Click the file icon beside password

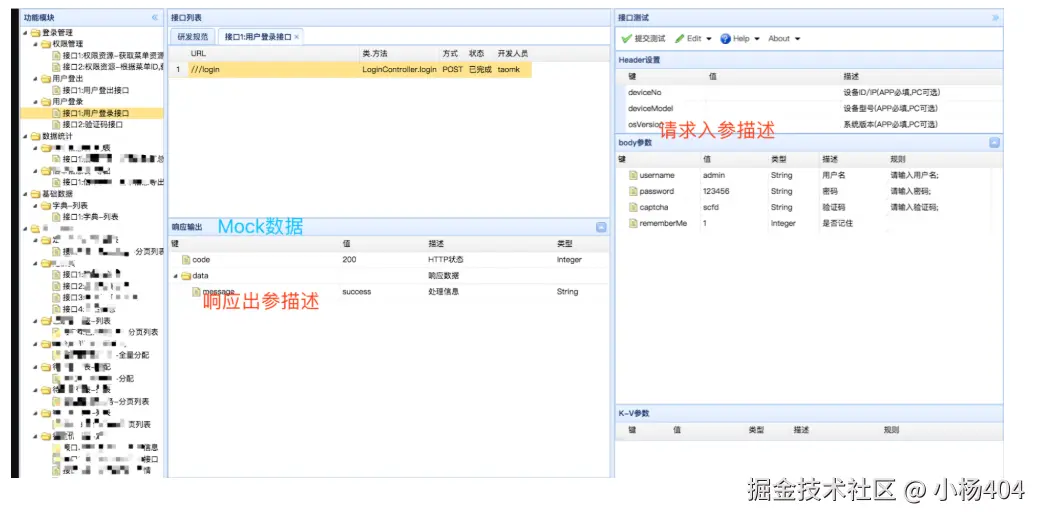pyautogui.click(x=633, y=191)
